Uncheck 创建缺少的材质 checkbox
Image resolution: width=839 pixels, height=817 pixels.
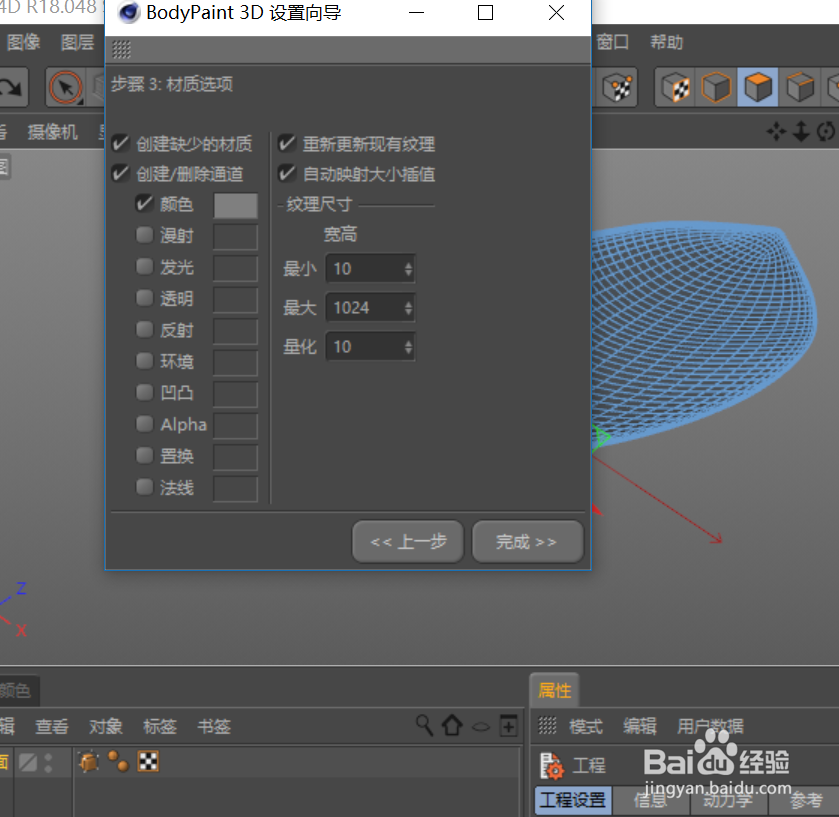pos(120,143)
